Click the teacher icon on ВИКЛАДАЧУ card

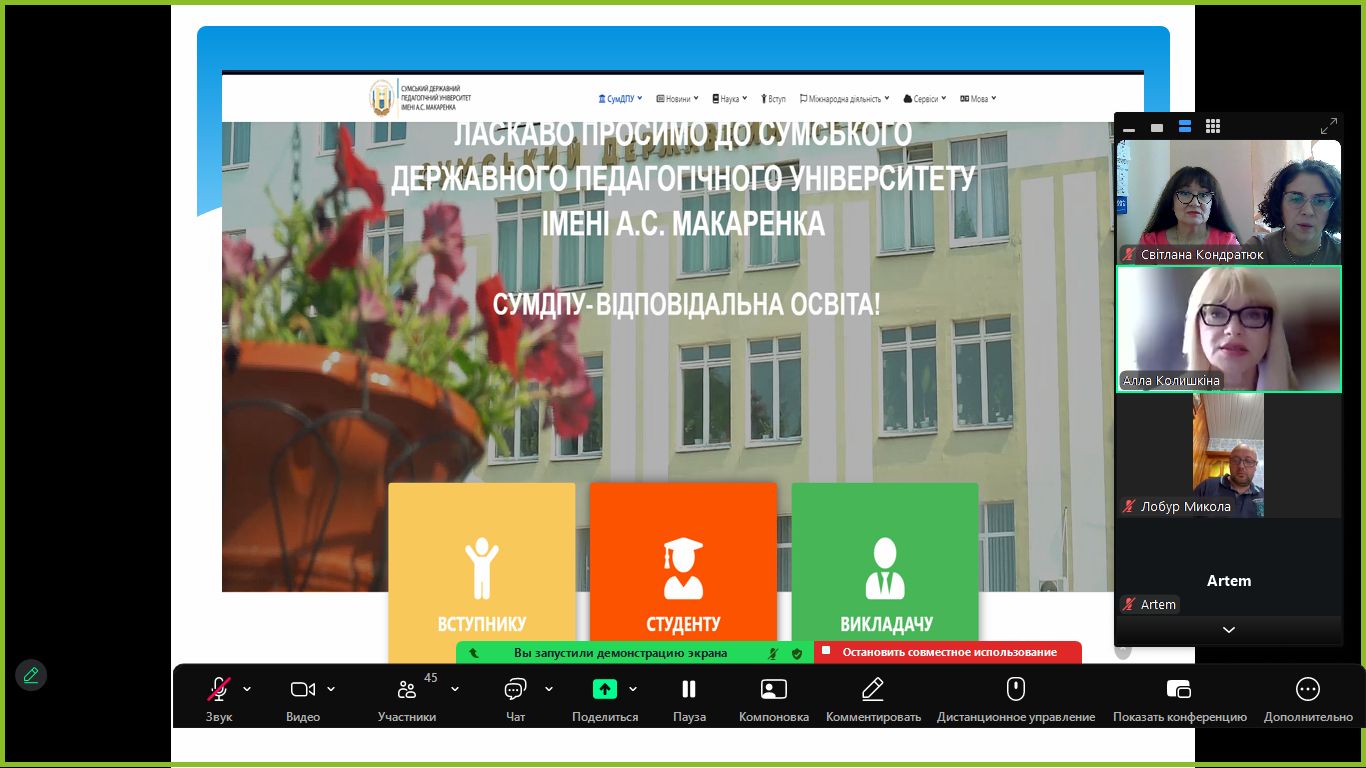point(885,568)
